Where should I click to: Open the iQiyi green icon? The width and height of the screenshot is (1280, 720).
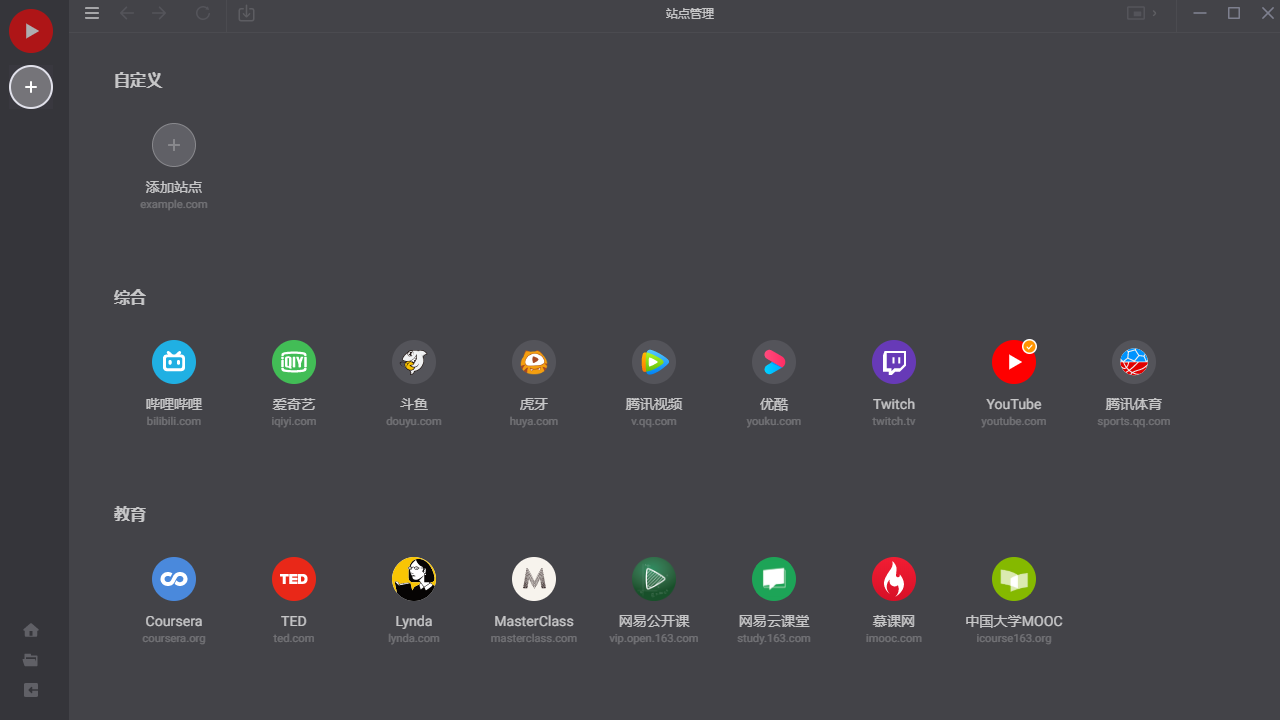294,362
